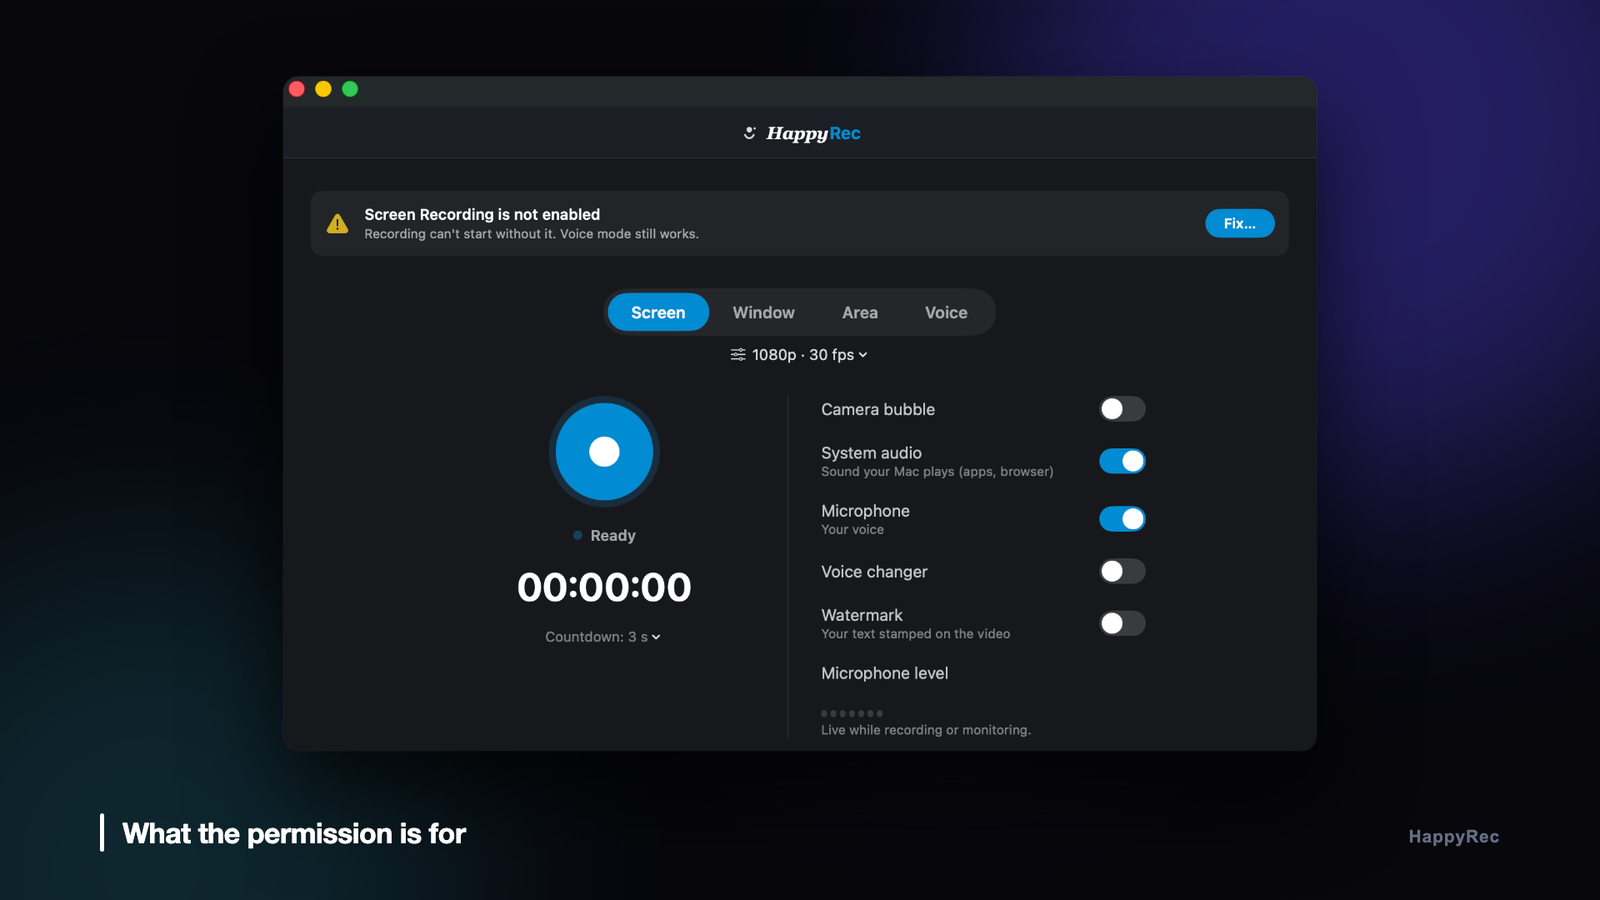Screen dimensions: 1600x900
Task: Open the 1080p · 30 fps quality dropdown
Action: 799,355
